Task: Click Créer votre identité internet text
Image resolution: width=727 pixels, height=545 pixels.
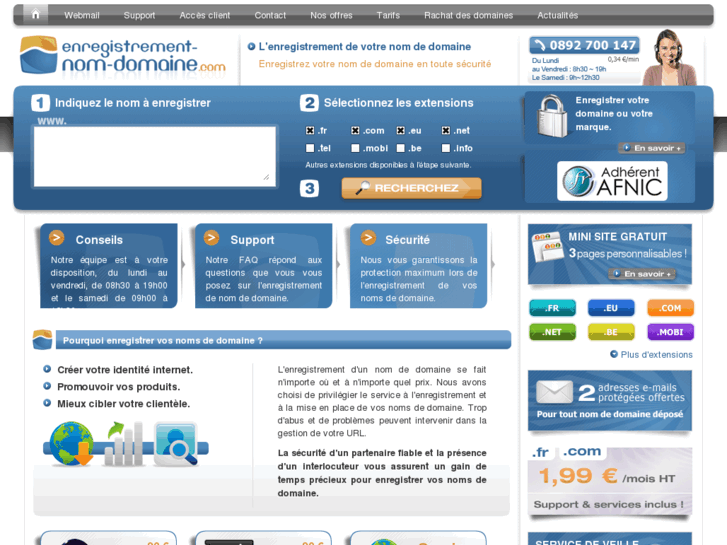Action: [x=125, y=370]
